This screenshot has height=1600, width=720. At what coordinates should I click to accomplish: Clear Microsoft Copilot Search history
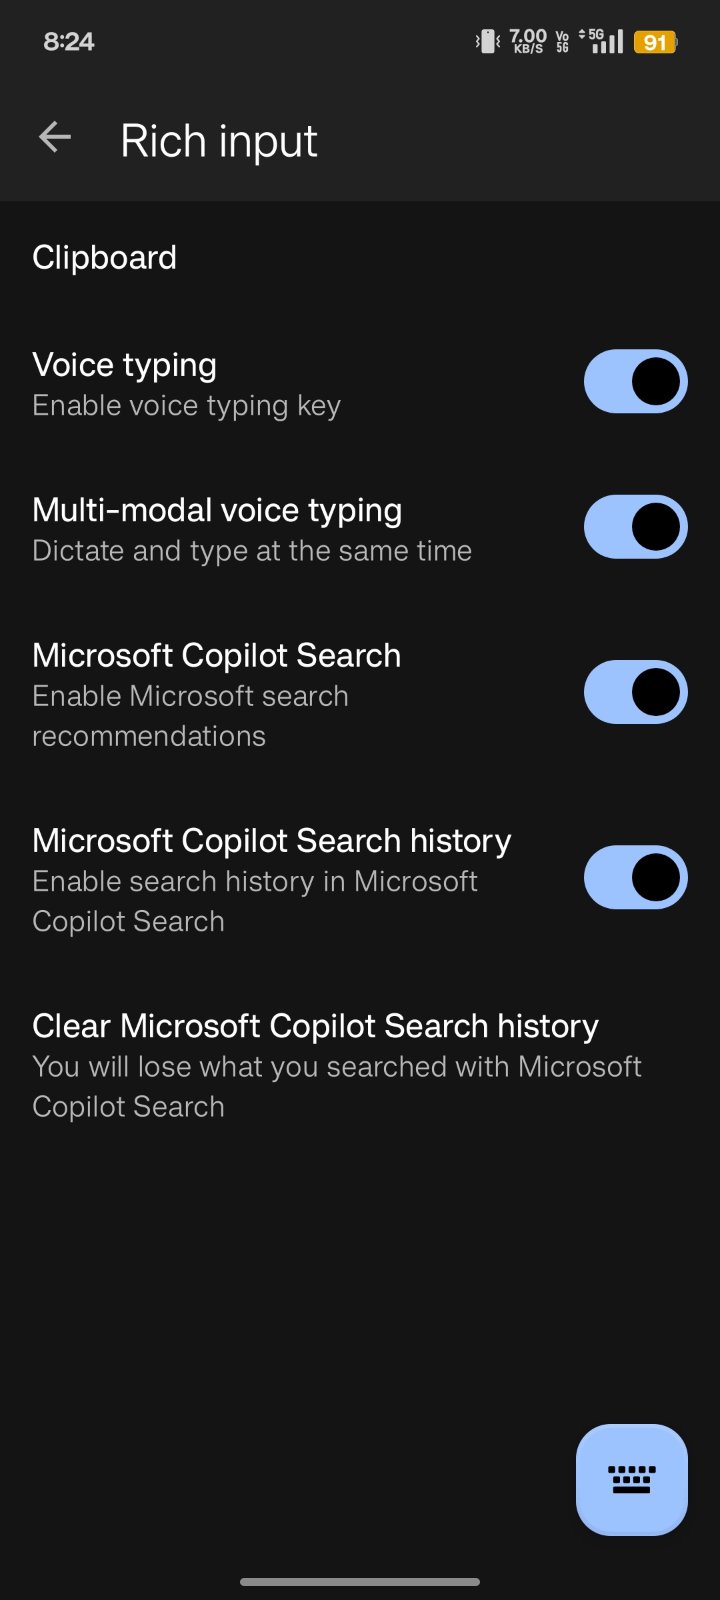point(315,1026)
